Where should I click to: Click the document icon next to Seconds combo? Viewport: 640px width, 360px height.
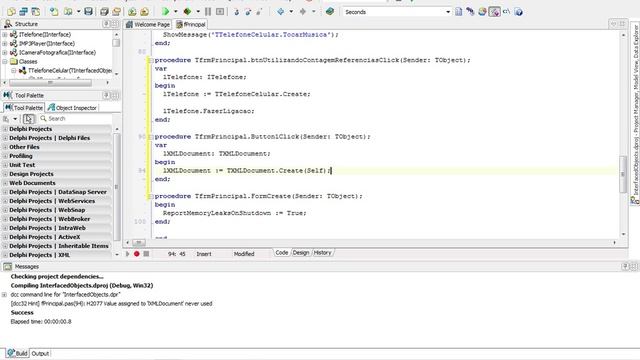pyautogui.click(x=459, y=12)
